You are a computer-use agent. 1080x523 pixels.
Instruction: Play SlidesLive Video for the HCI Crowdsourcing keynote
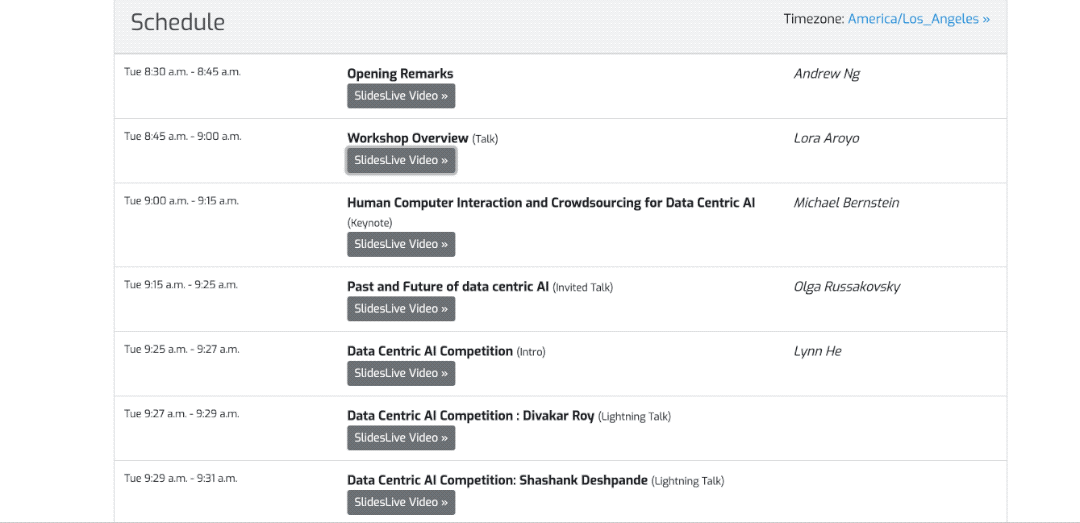[401, 244]
